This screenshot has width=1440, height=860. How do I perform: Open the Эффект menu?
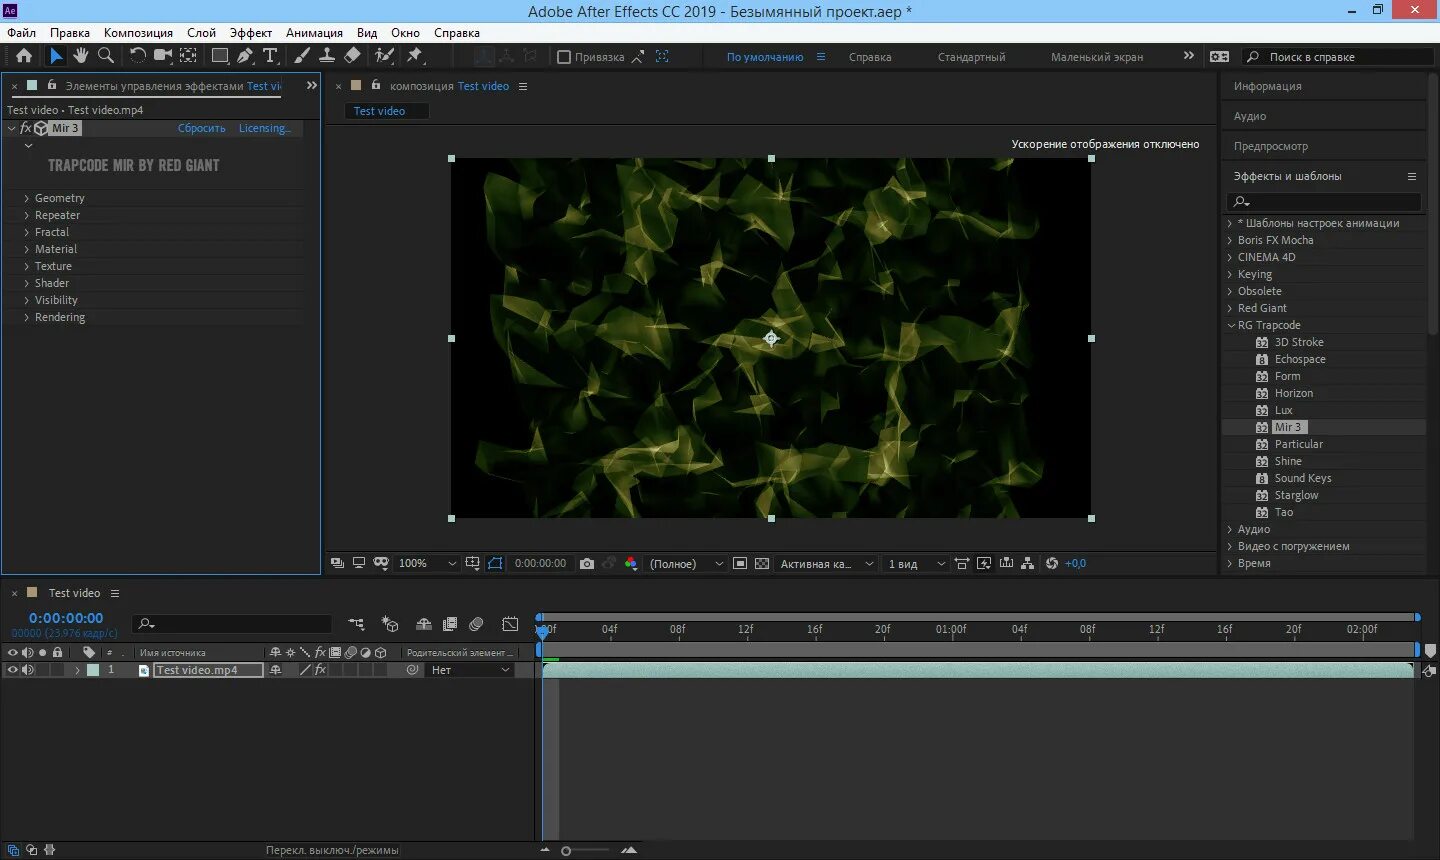tap(250, 32)
